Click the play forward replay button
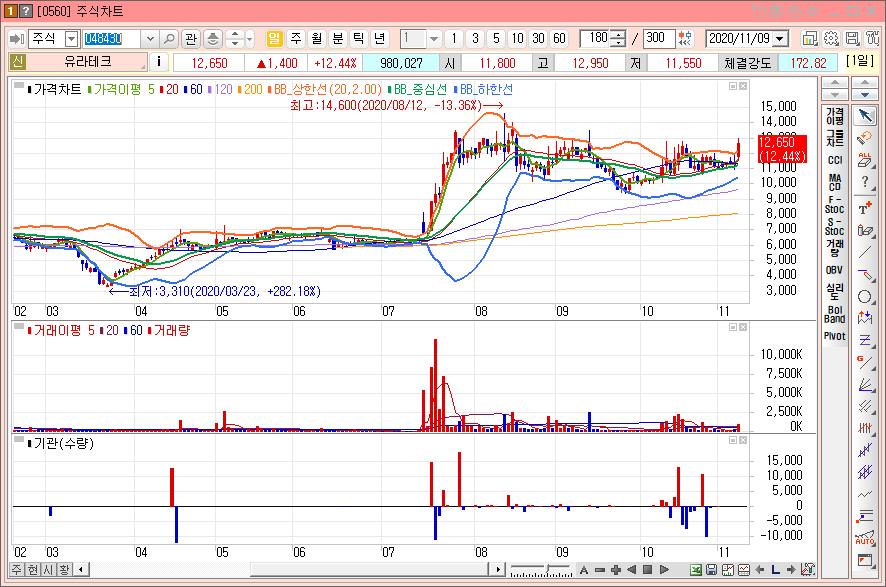Viewport: 886px width, 587px height. 664,569
